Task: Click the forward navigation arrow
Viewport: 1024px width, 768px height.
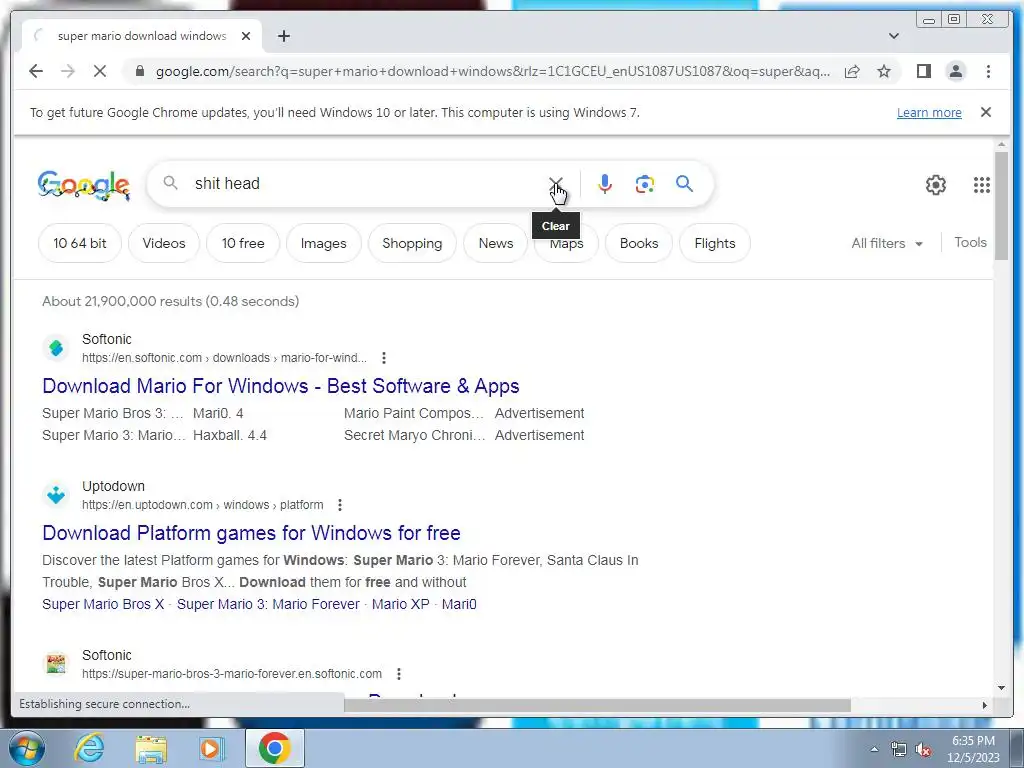Action: point(68,71)
